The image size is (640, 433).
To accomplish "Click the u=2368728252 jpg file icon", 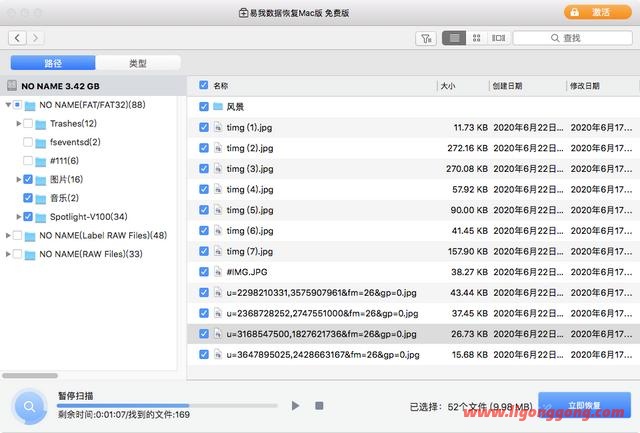I will pos(218,313).
